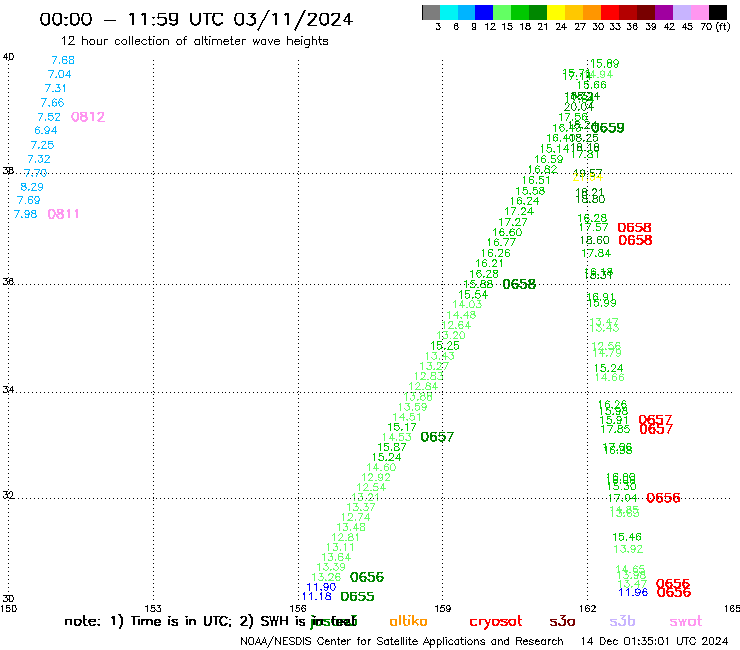Click the dark green '0657' time stamp
This screenshot has width=740, height=650.
(437, 437)
